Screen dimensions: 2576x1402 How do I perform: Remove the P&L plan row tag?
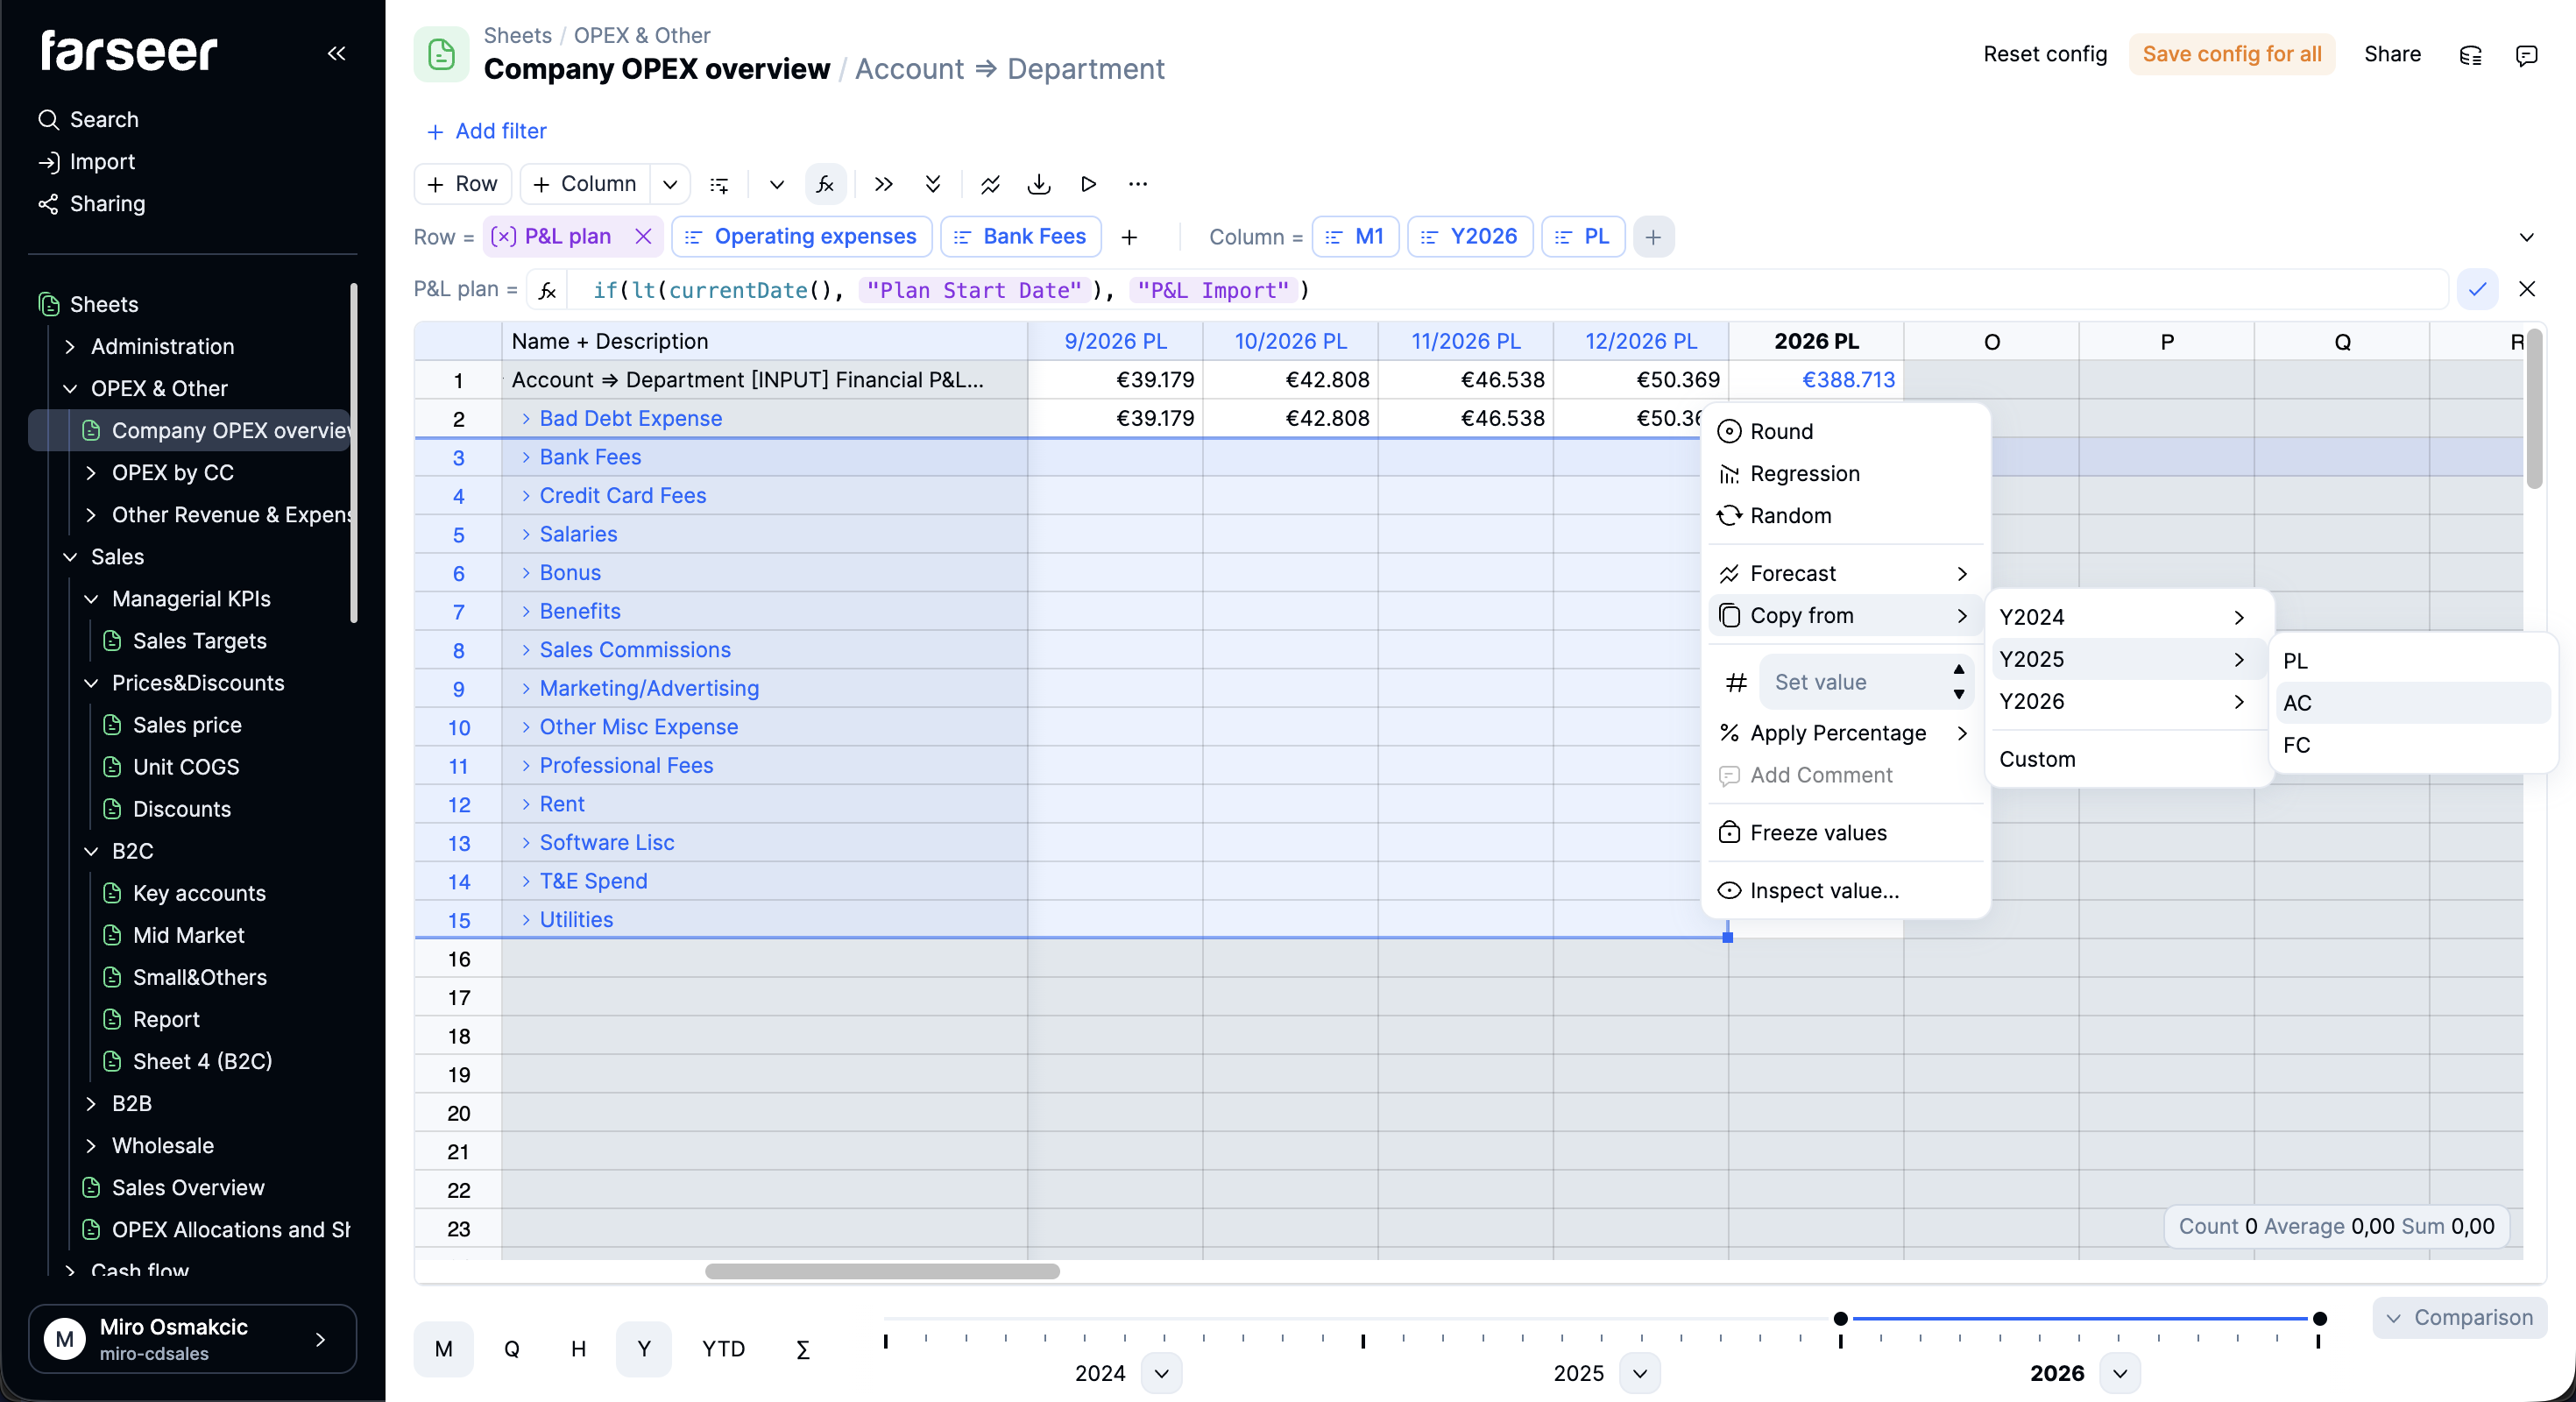[643, 236]
